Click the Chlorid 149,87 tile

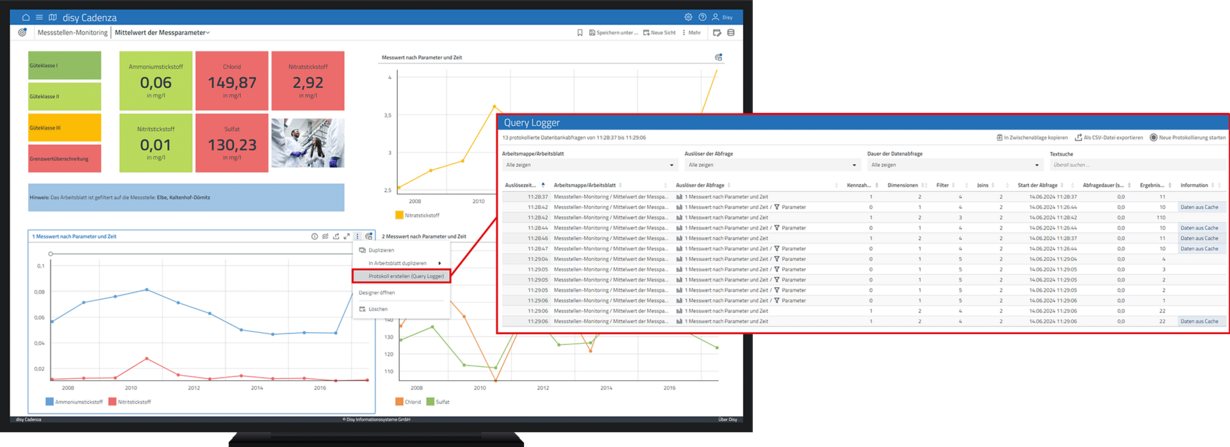[232, 81]
